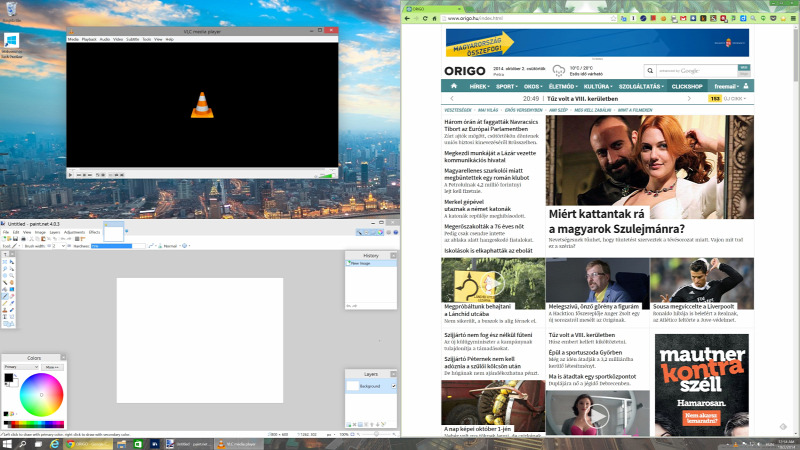The image size is (800, 450).
Task: Bookmark the page with the star icon
Action: coord(614,18)
